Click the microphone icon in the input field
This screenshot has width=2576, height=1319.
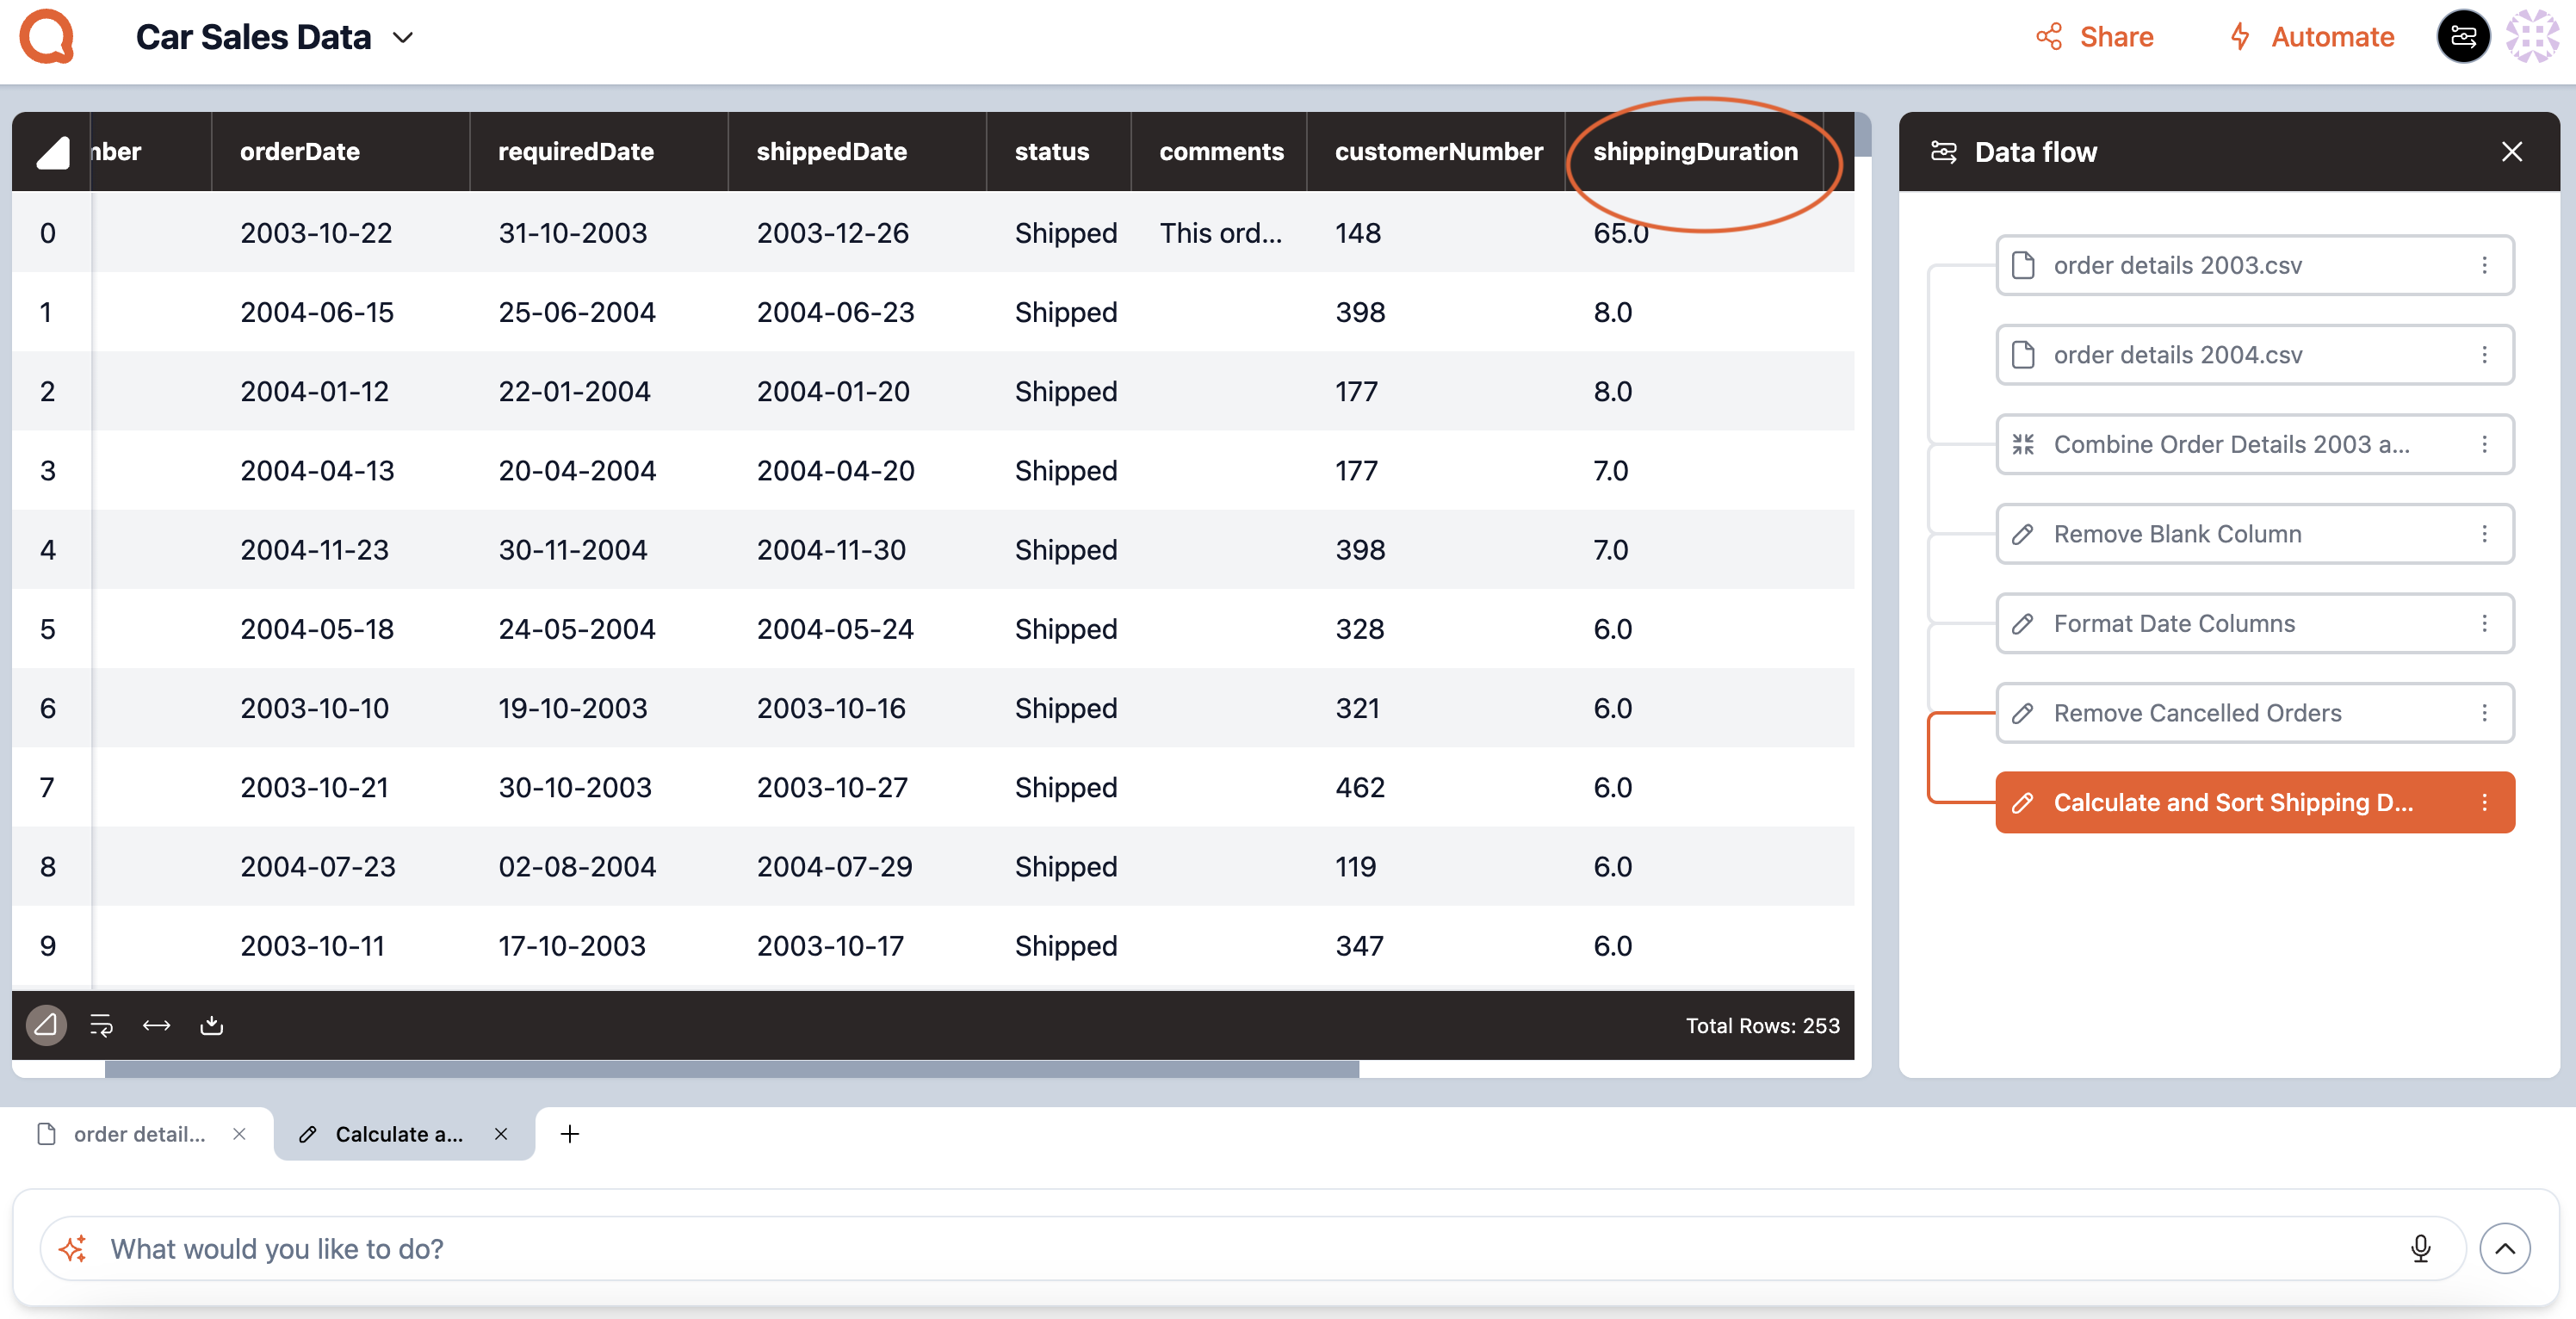(2421, 1248)
